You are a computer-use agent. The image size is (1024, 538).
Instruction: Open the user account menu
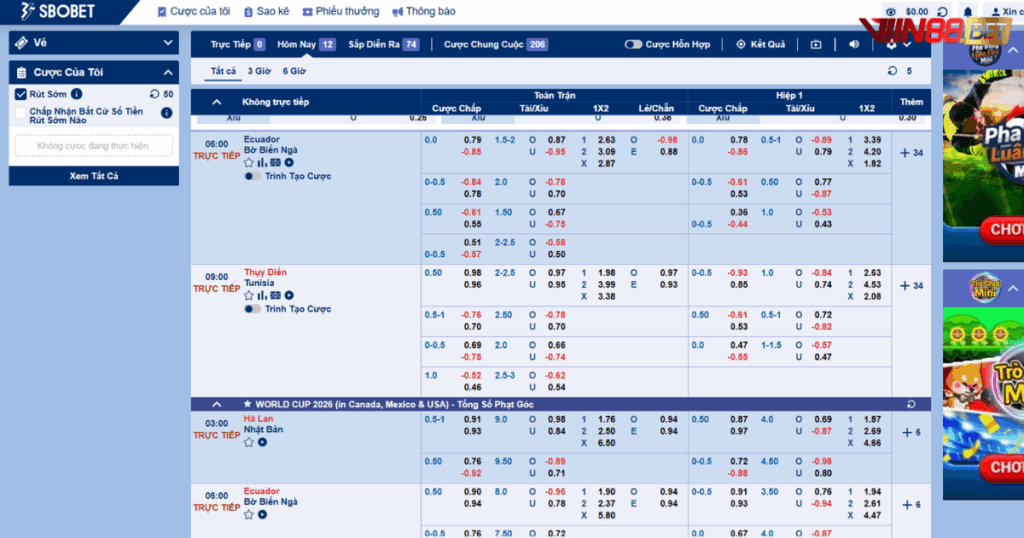click(x=1006, y=12)
